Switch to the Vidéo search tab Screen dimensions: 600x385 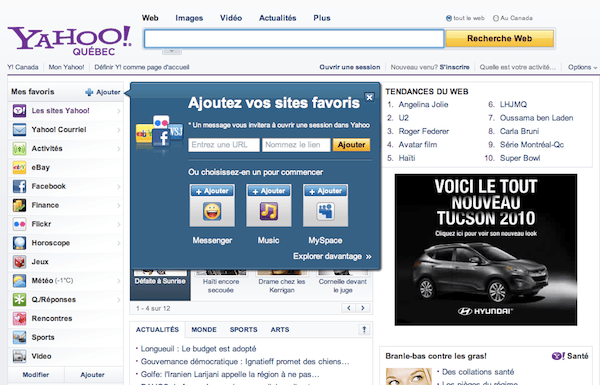coord(231,18)
